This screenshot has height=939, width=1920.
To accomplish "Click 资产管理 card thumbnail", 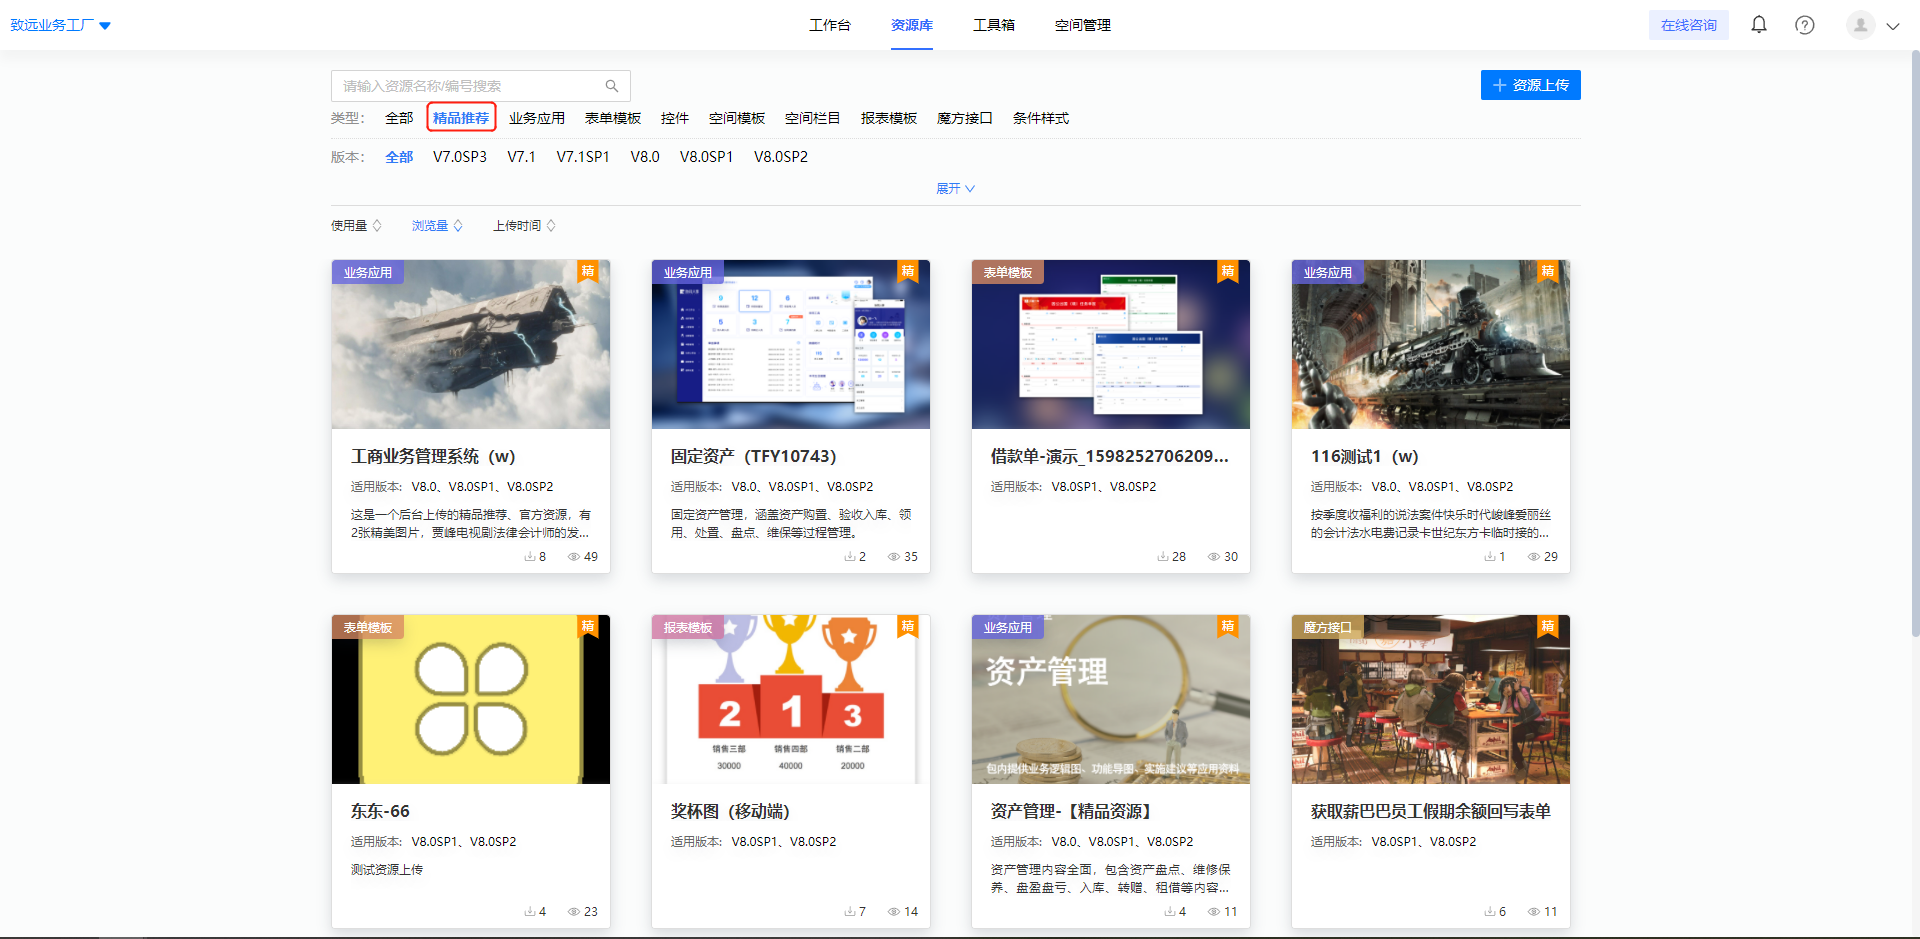I will (1111, 700).
